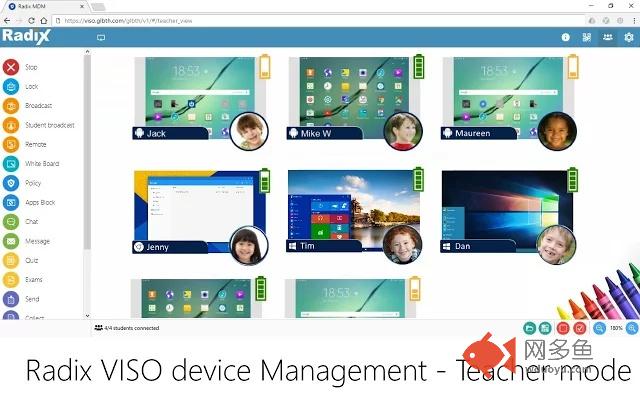The width and height of the screenshot is (640, 400).
Task: Click Mike W's green battery indicator
Action: pos(419,67)
